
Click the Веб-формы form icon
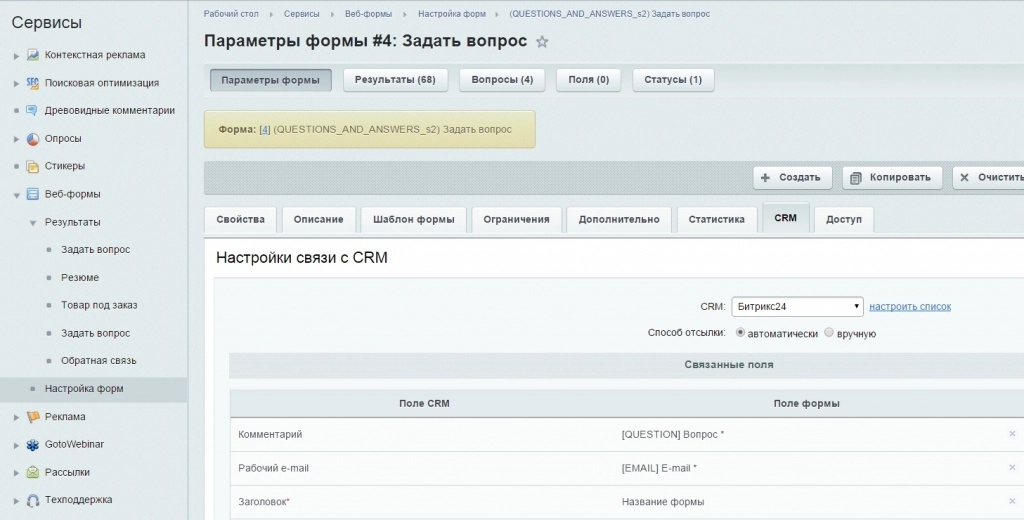(x=33, y=194)
